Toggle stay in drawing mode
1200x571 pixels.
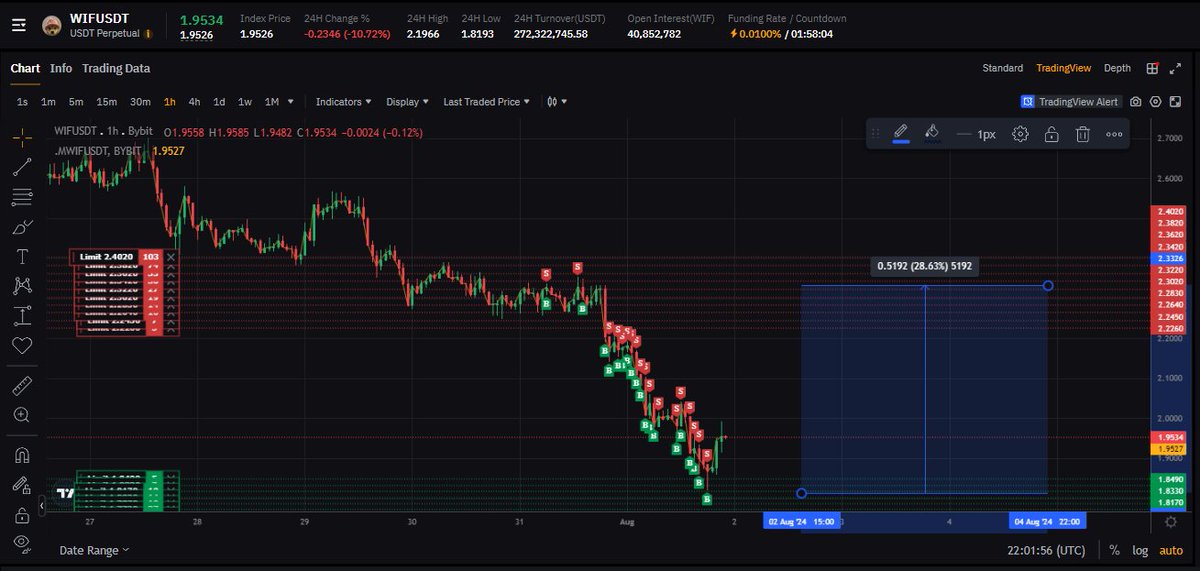(22, 485)
